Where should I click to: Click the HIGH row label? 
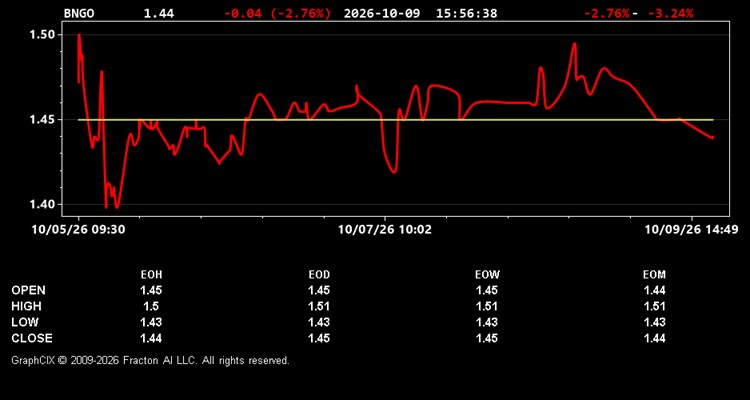pos(26,306)
